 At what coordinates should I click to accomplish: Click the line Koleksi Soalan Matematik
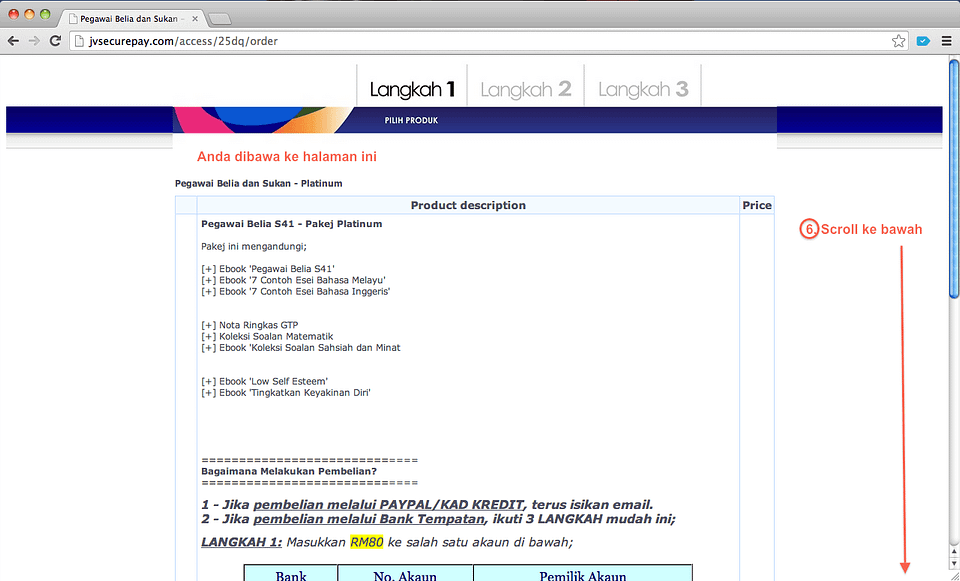(x=268, y=336)
